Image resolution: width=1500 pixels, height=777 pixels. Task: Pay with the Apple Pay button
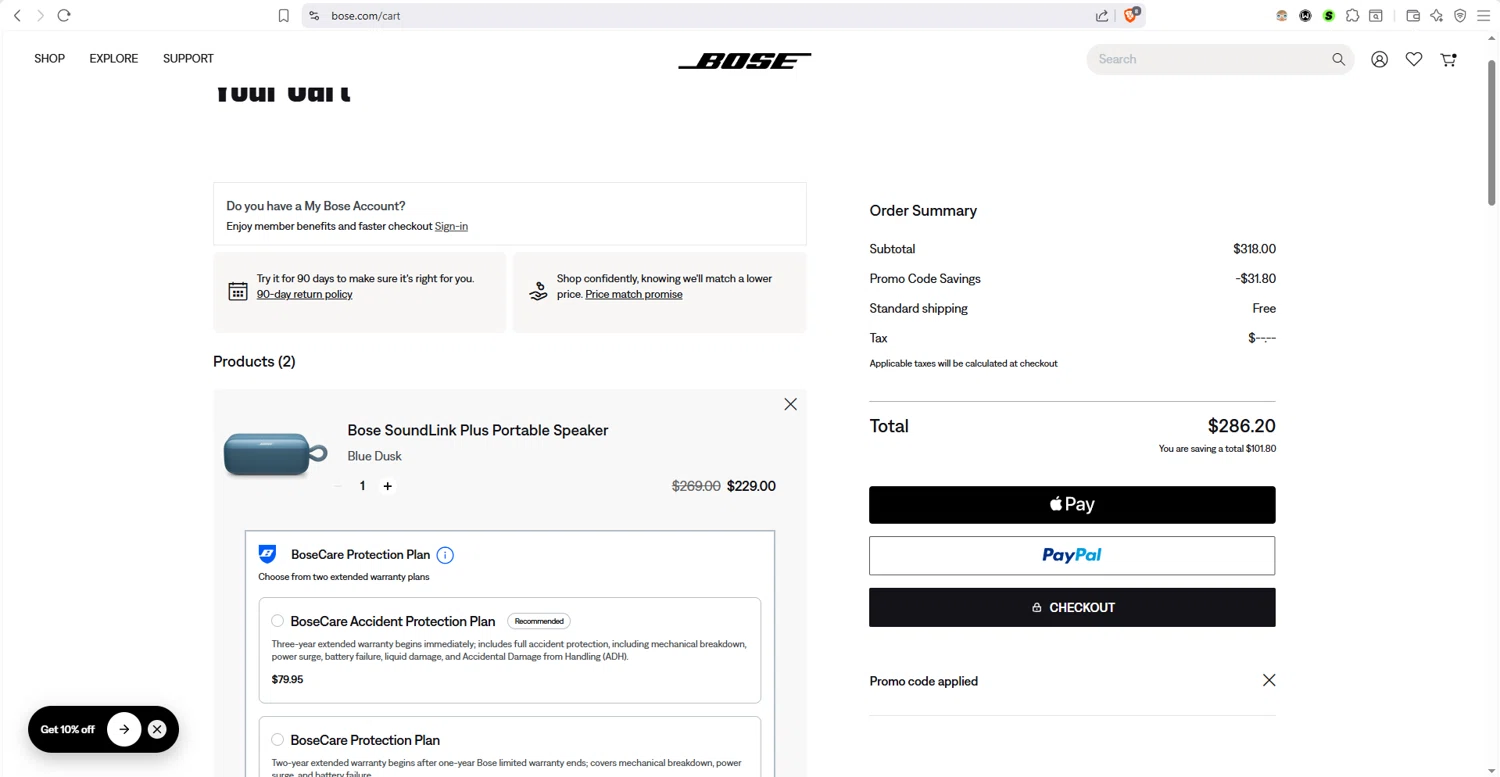pos(1072,505)
